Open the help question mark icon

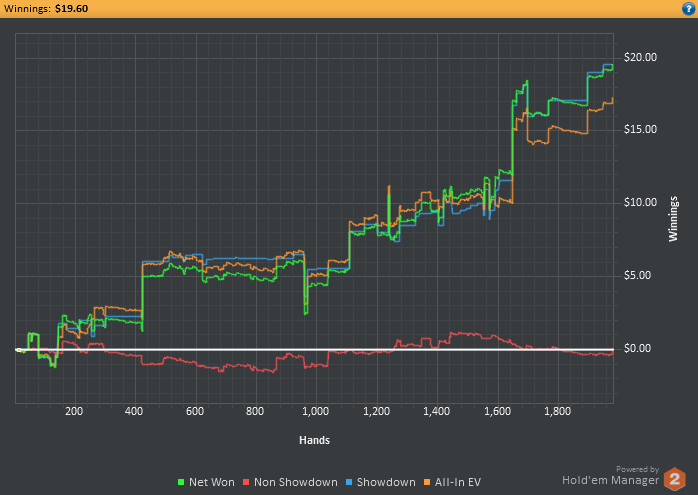pos(689,8)
